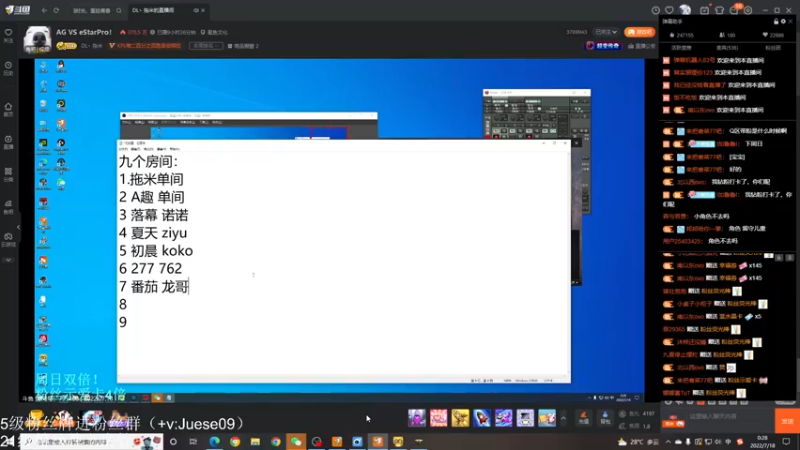Click text line '6 277 762' in notepad

151,269
